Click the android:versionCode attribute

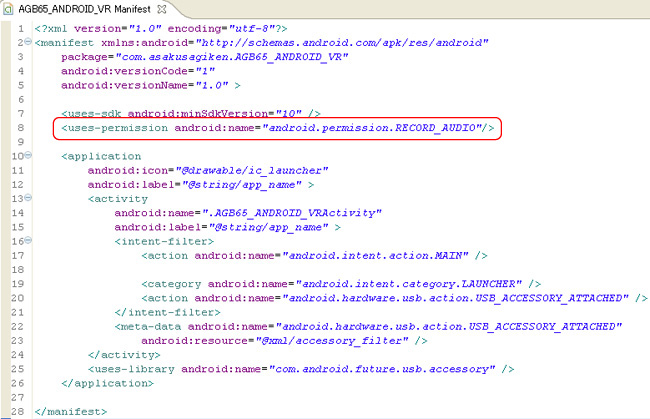click(x=138, y=71)
